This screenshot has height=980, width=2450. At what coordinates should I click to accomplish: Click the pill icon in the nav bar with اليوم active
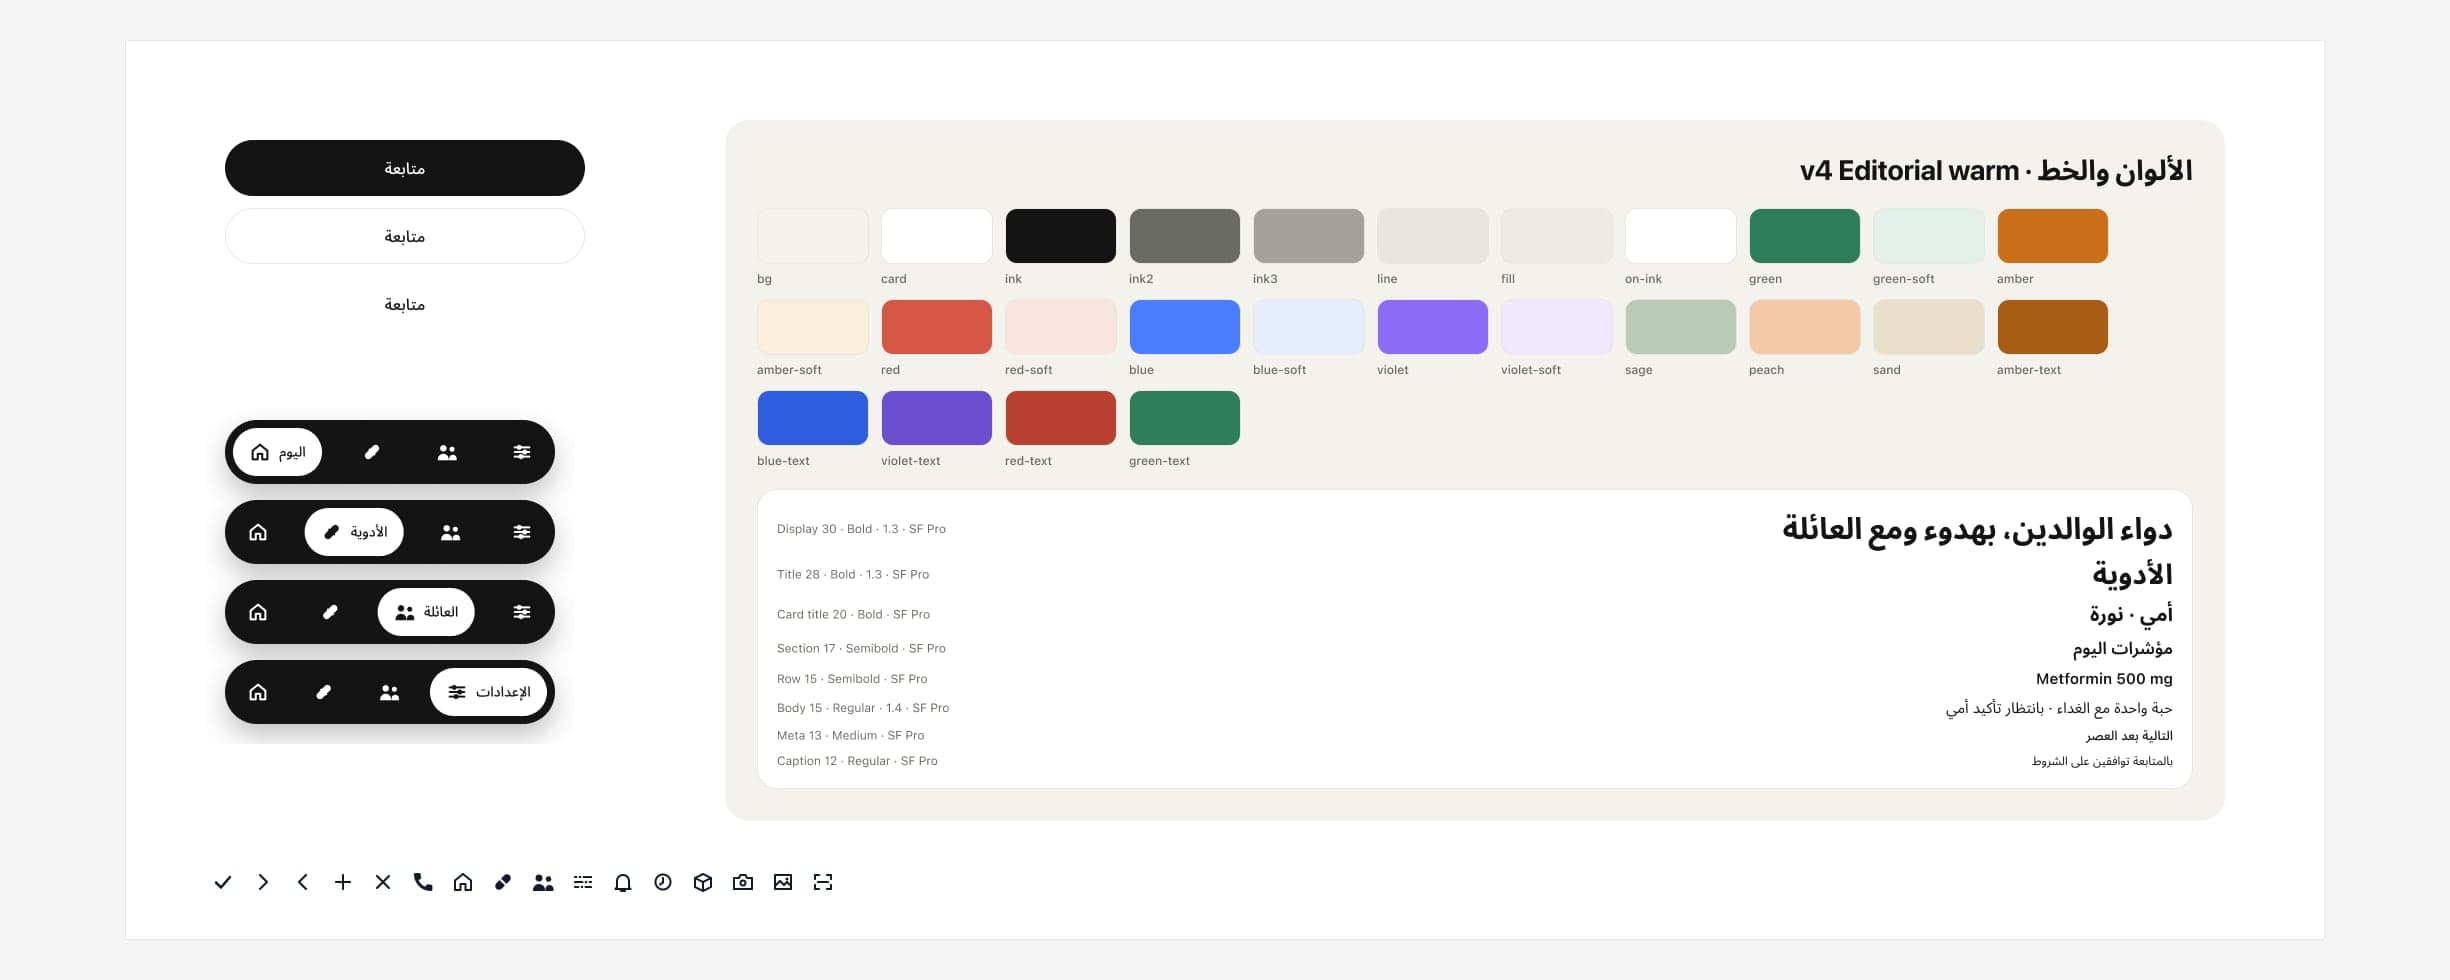372,452
